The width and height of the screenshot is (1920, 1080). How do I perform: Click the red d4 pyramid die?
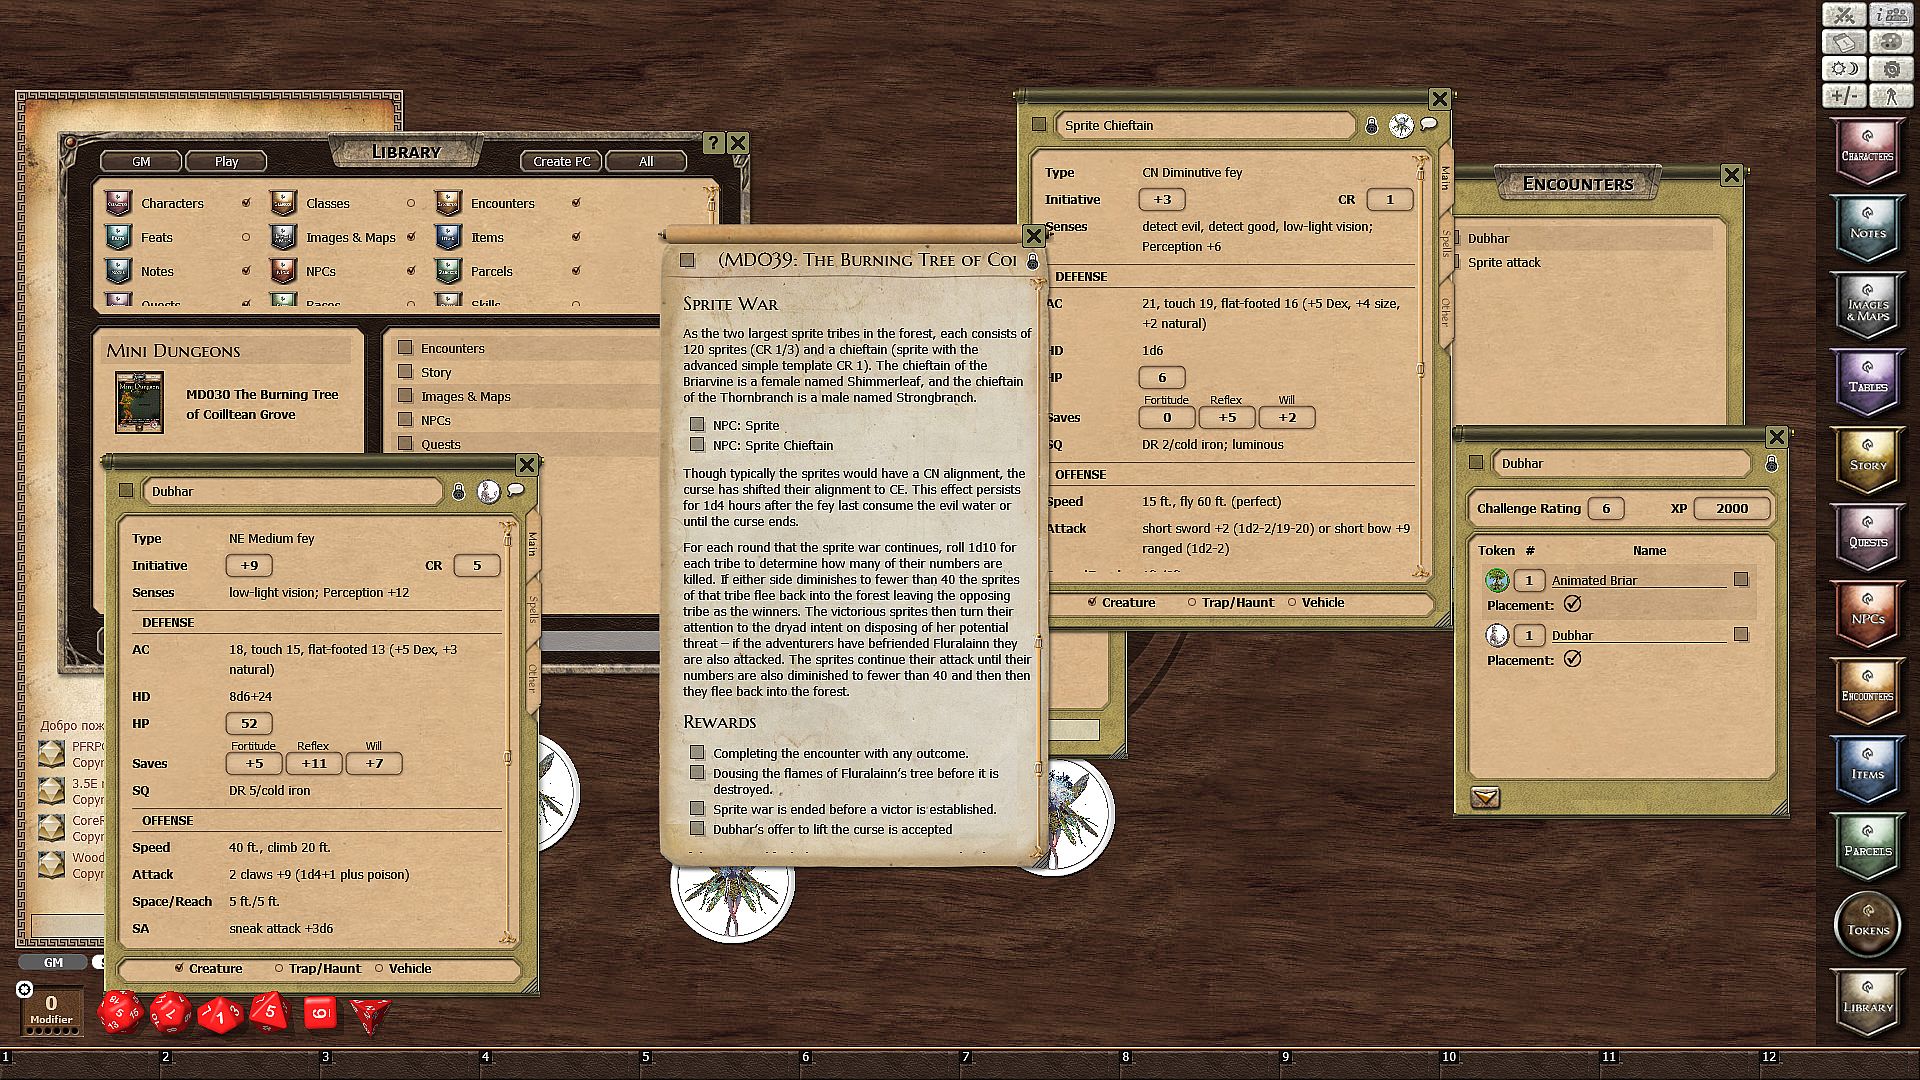[x=369, y=1015]
